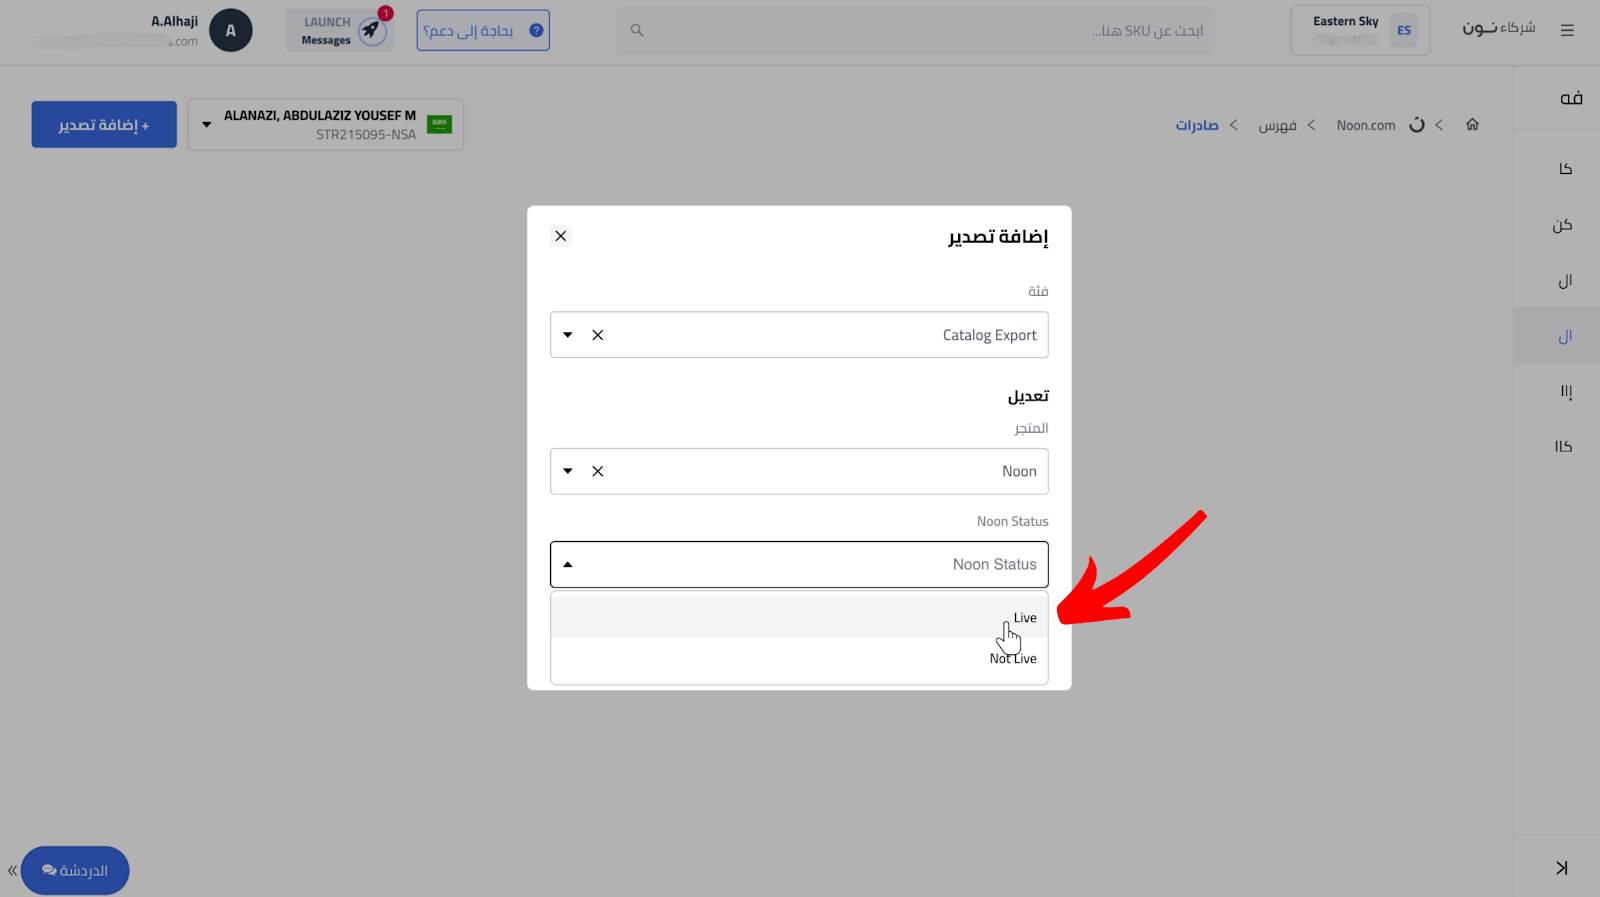1600x897 pixels.
Task: Click the search magnifier icon
Action: [x=636, y=30]
